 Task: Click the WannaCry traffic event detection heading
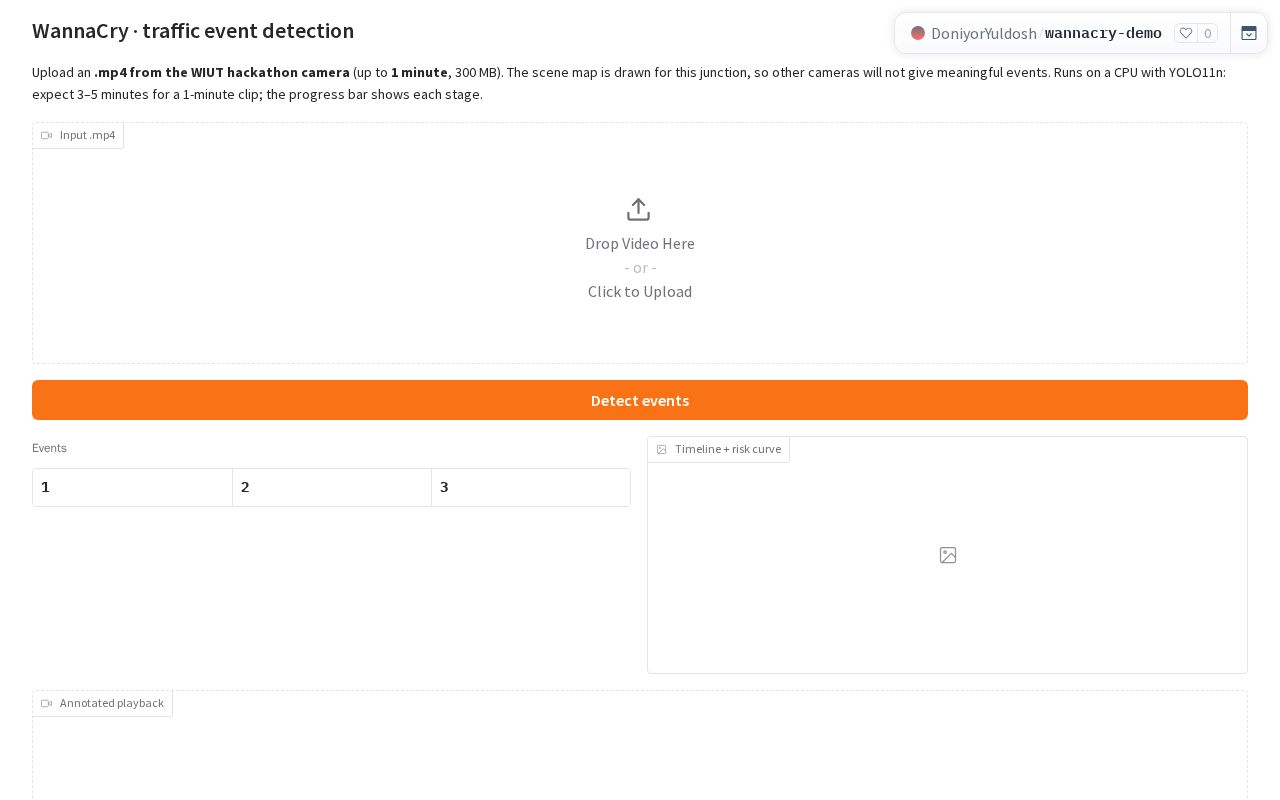coord(193,31)
